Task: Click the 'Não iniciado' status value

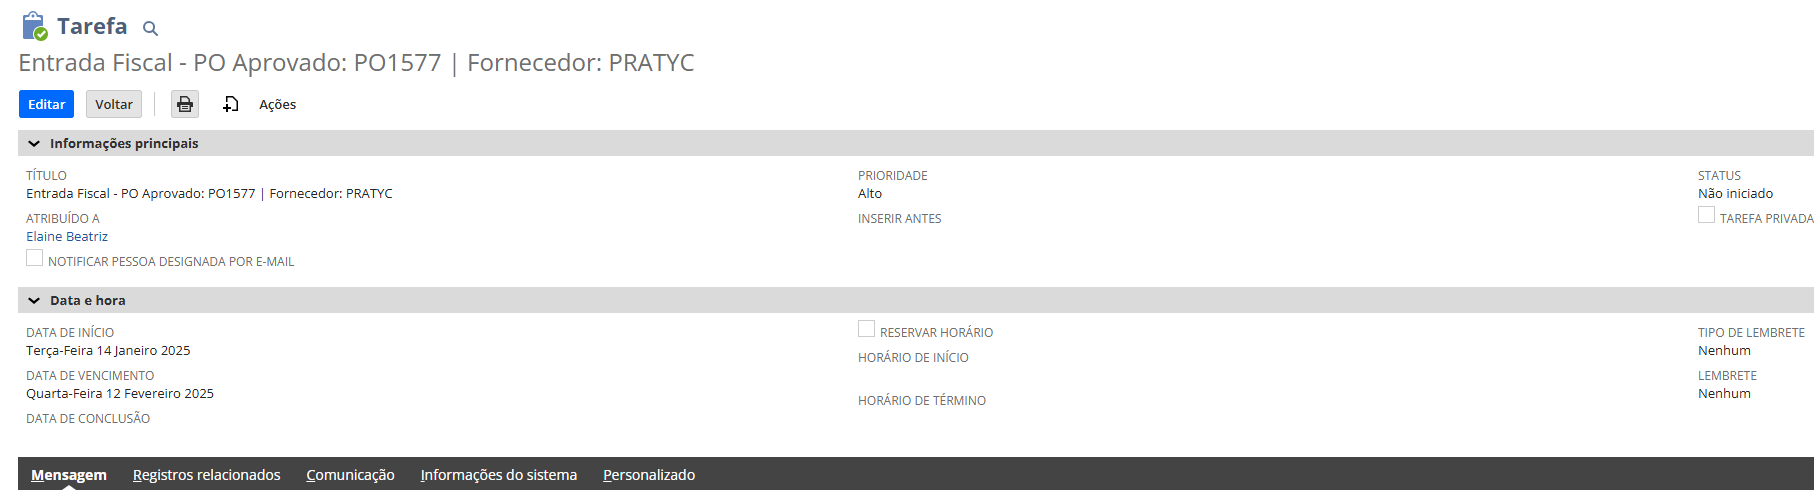Action: (1735, 194)
